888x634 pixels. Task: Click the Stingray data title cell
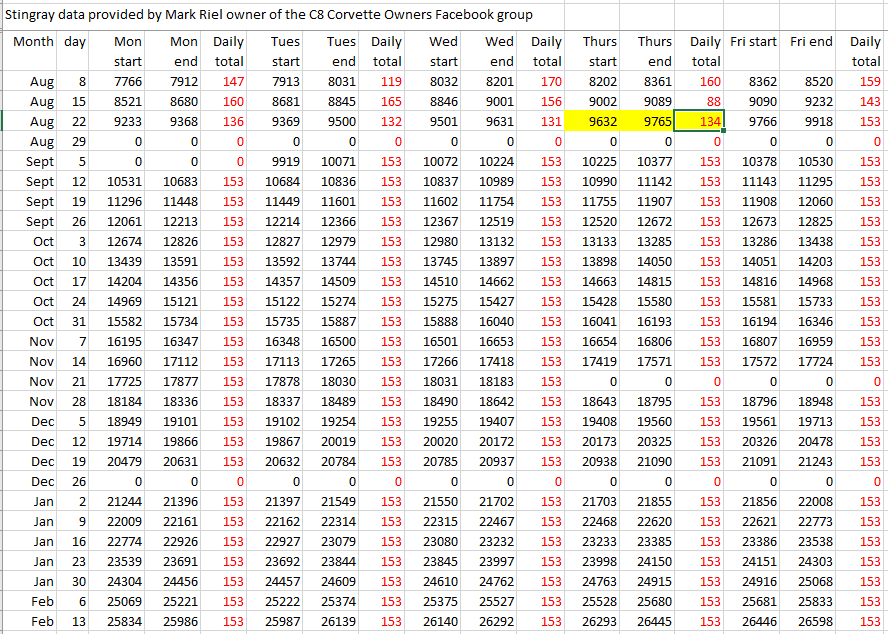pyautogui.click(x=270, y=15)
